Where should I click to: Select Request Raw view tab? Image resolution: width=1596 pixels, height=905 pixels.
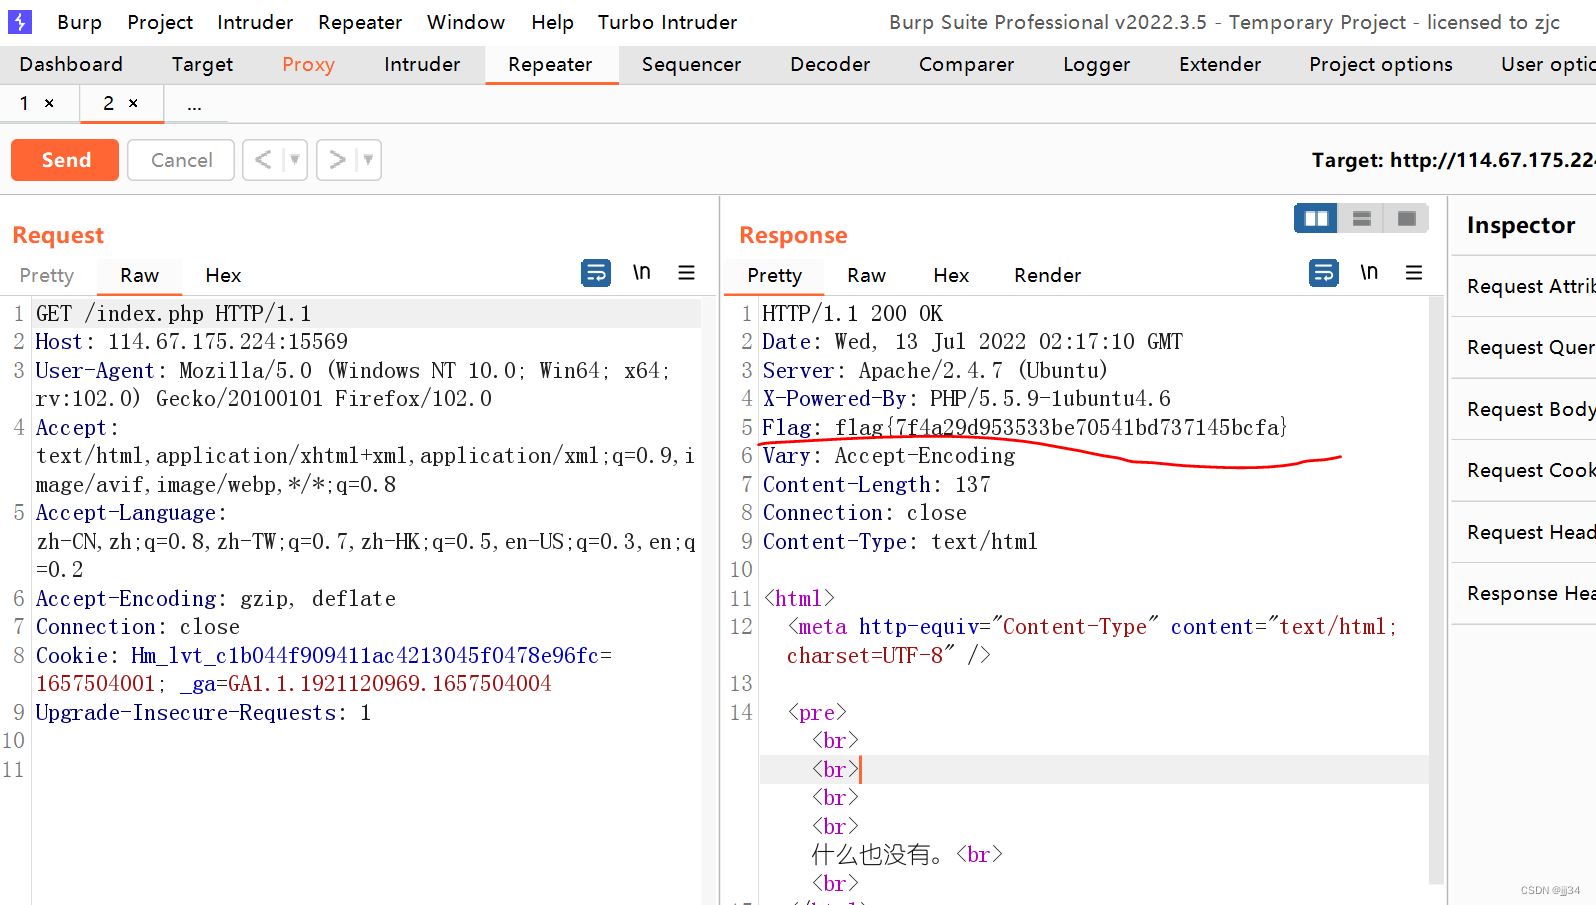pyautogui.click(x=139, y=275)
